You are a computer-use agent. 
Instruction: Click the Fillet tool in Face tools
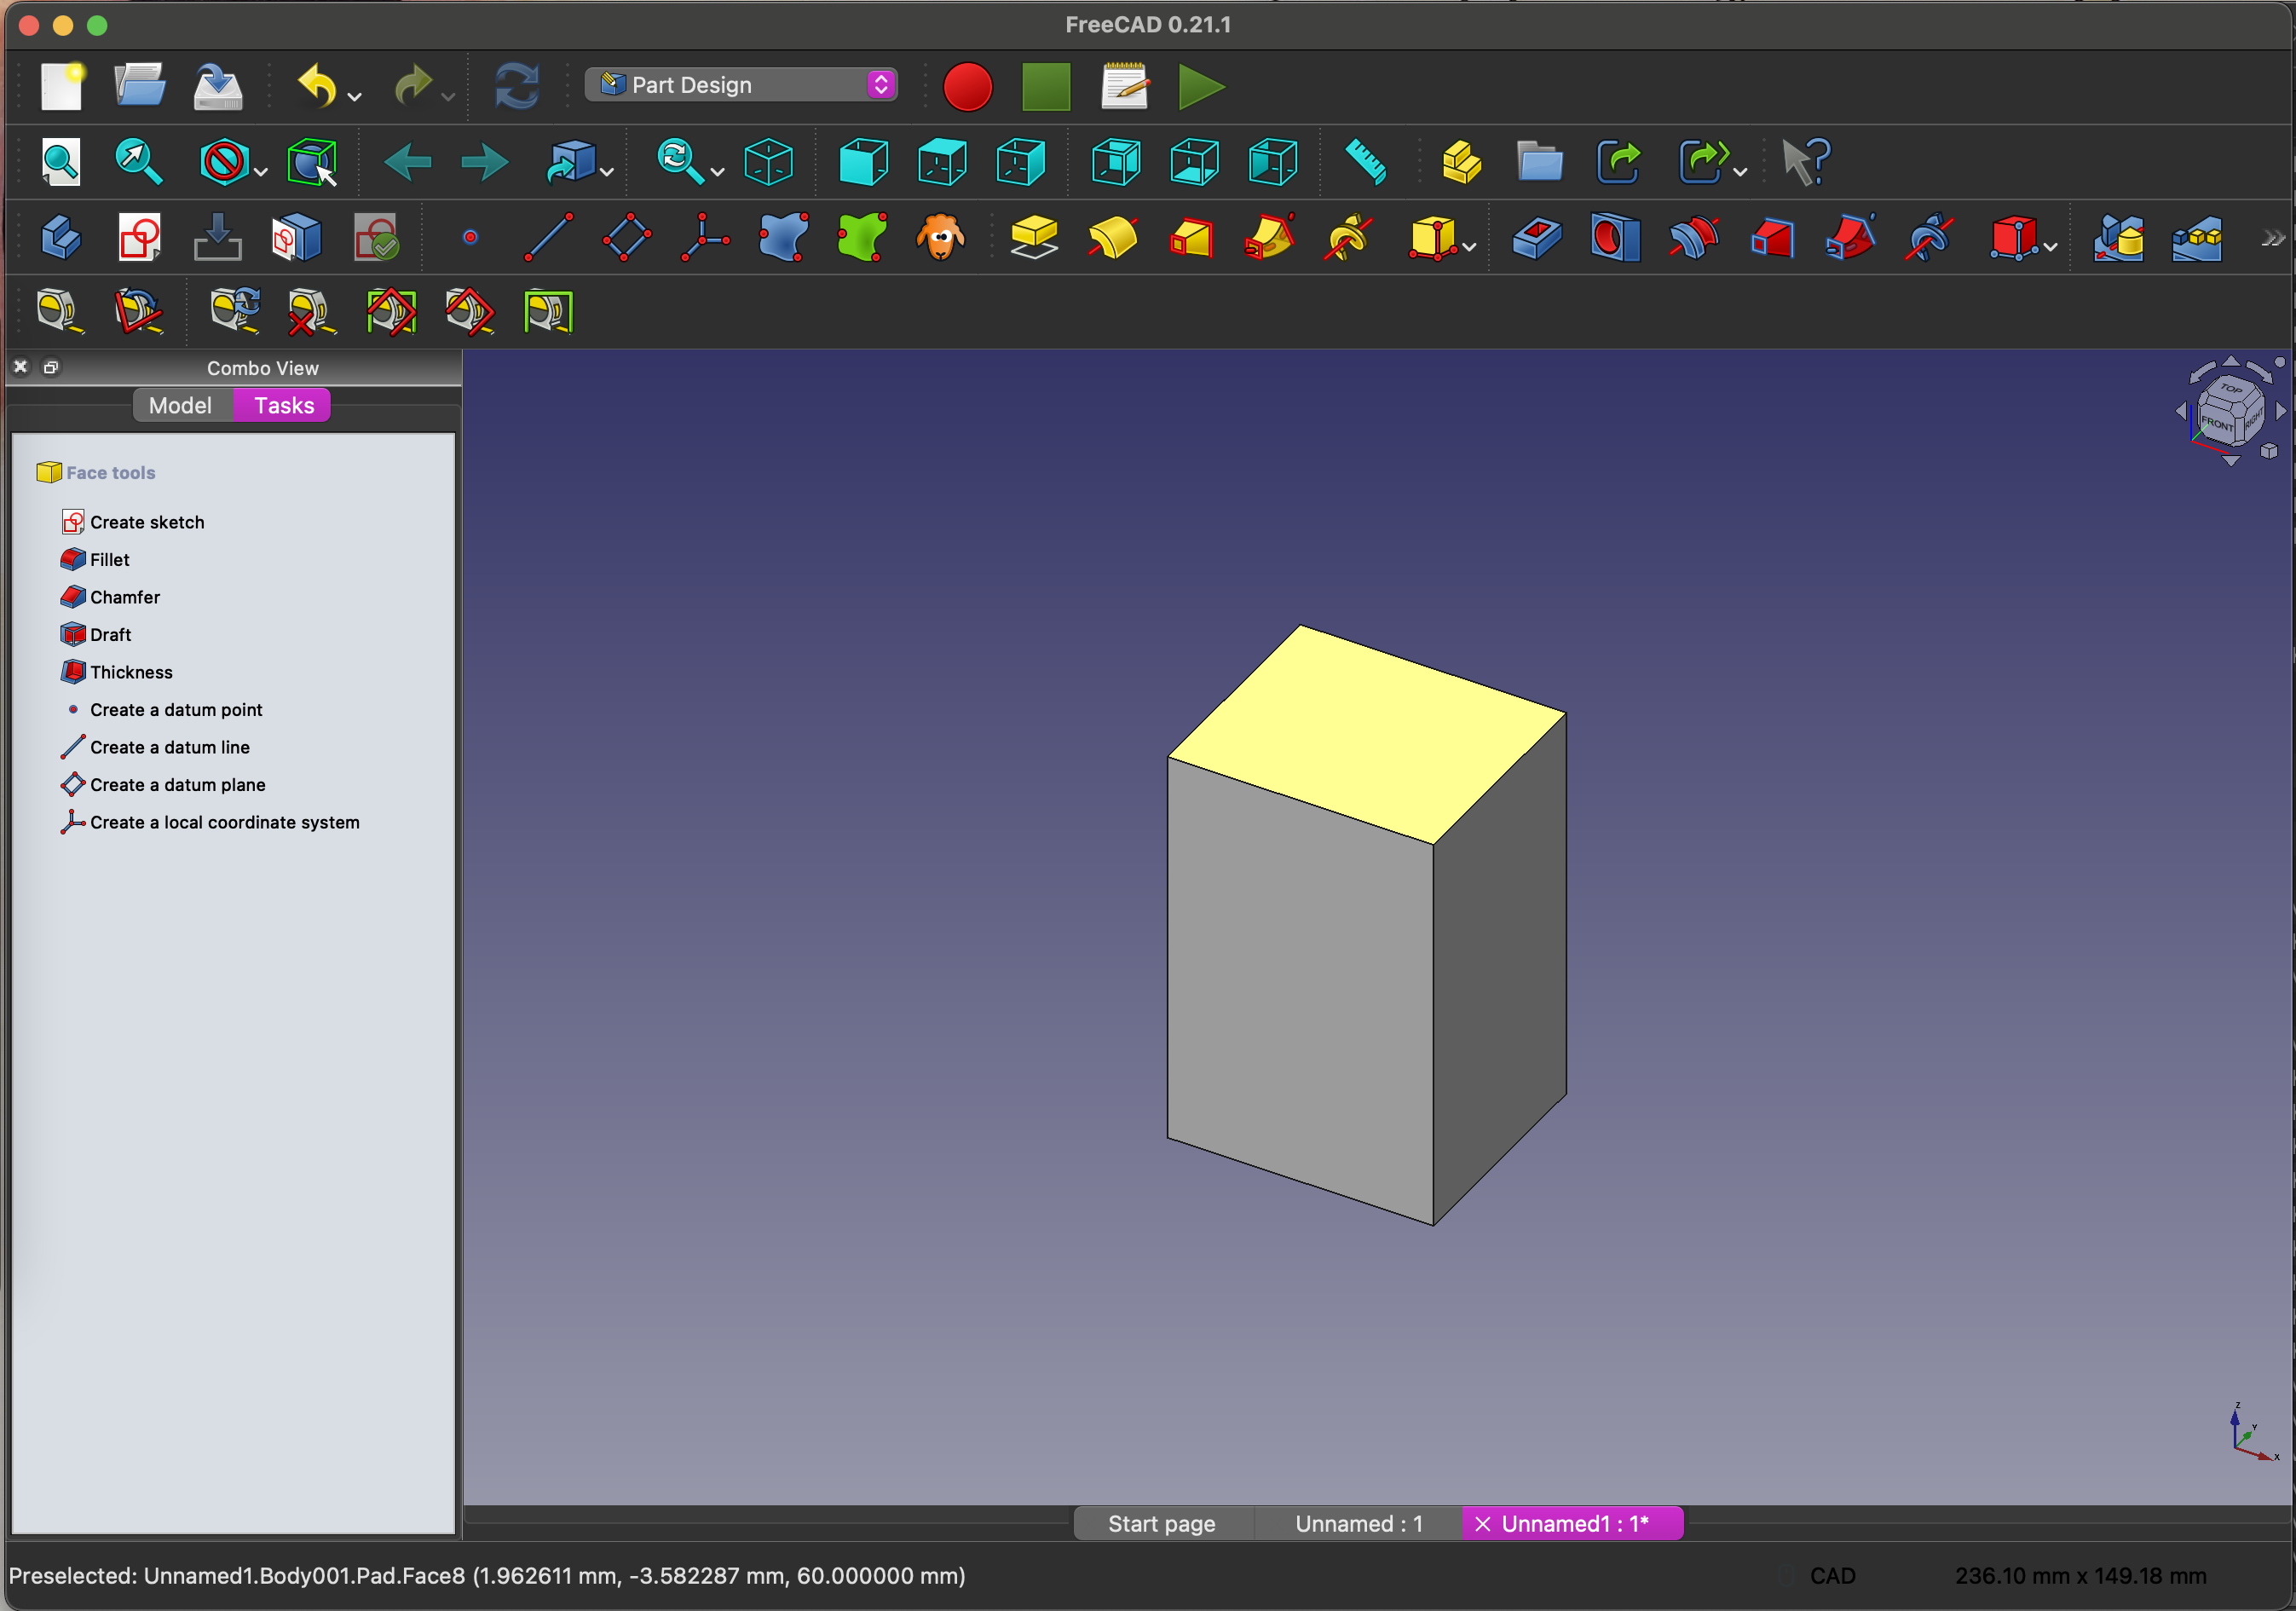pos(110,560)
